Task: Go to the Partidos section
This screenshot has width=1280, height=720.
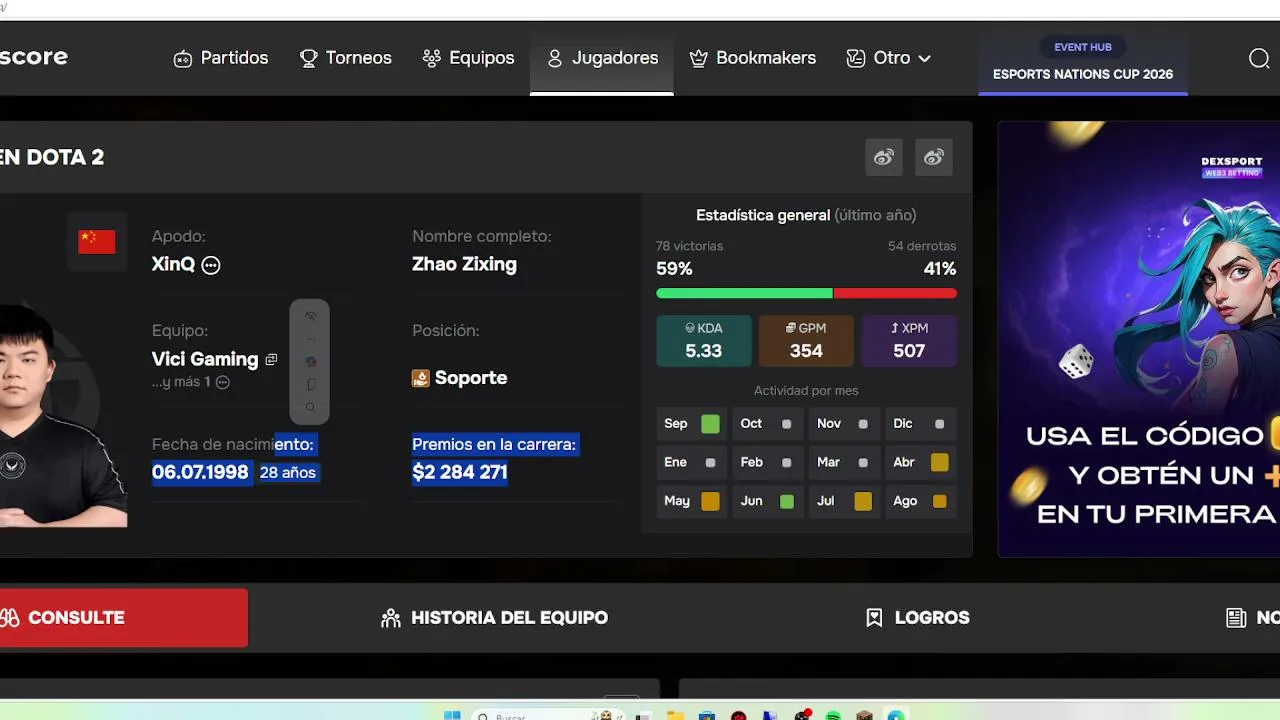Action: [x=221, y=58]
